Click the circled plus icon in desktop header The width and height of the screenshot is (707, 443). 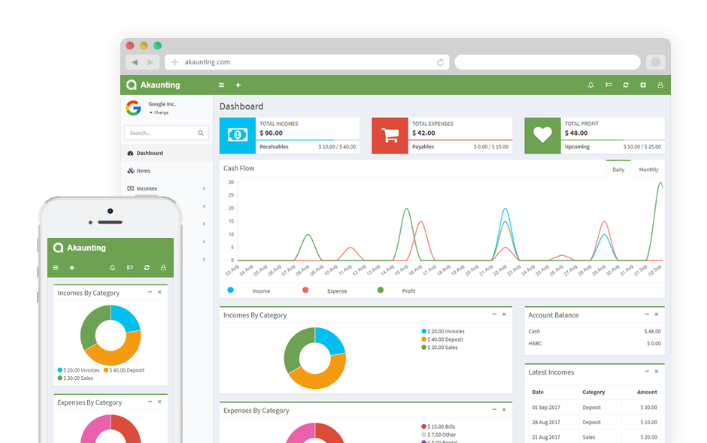(643, 85)
